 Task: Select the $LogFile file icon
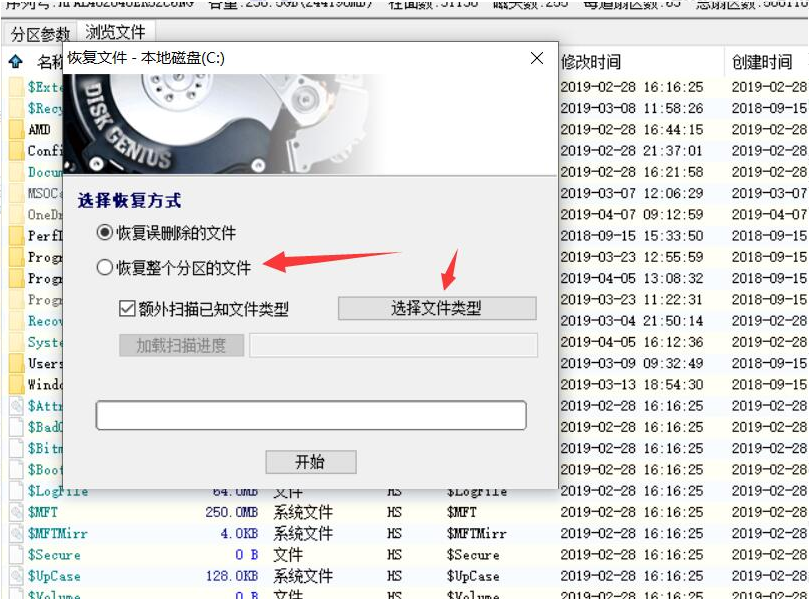coord(17,491)
